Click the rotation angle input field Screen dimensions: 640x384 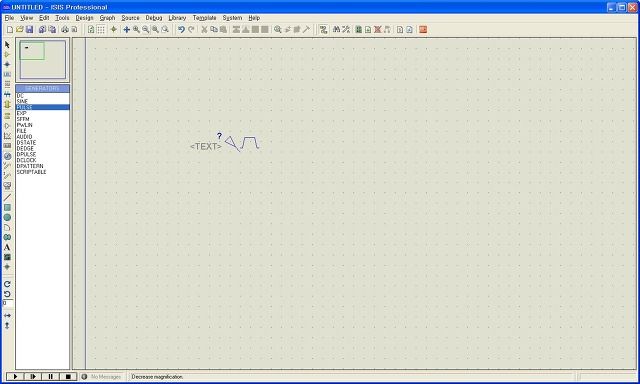[x=8, y=303]
